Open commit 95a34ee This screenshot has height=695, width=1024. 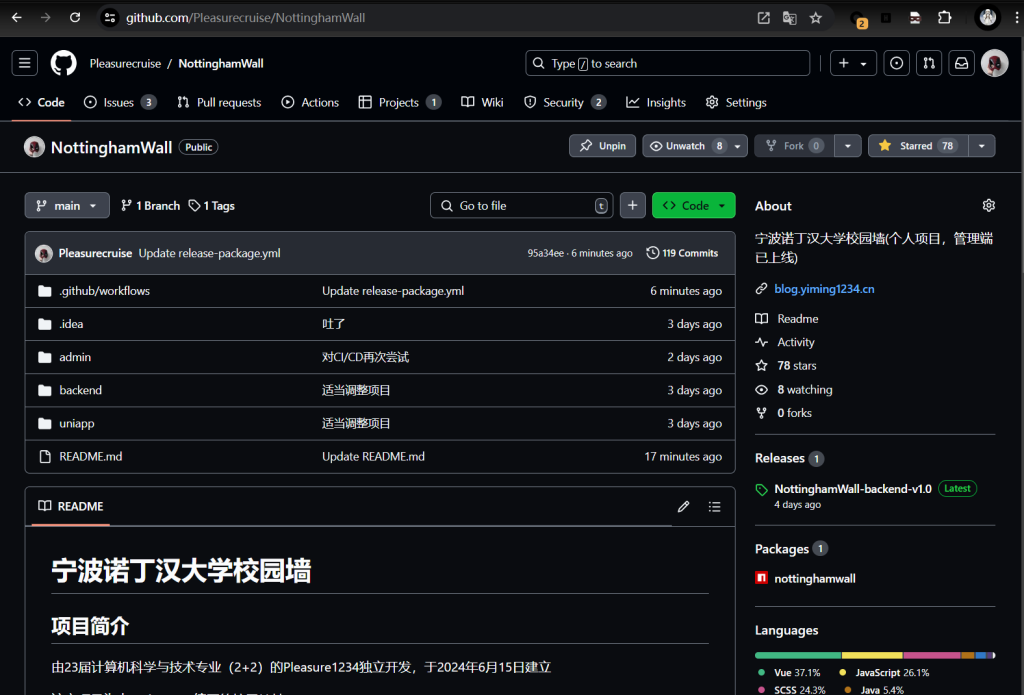coord(545,253)
